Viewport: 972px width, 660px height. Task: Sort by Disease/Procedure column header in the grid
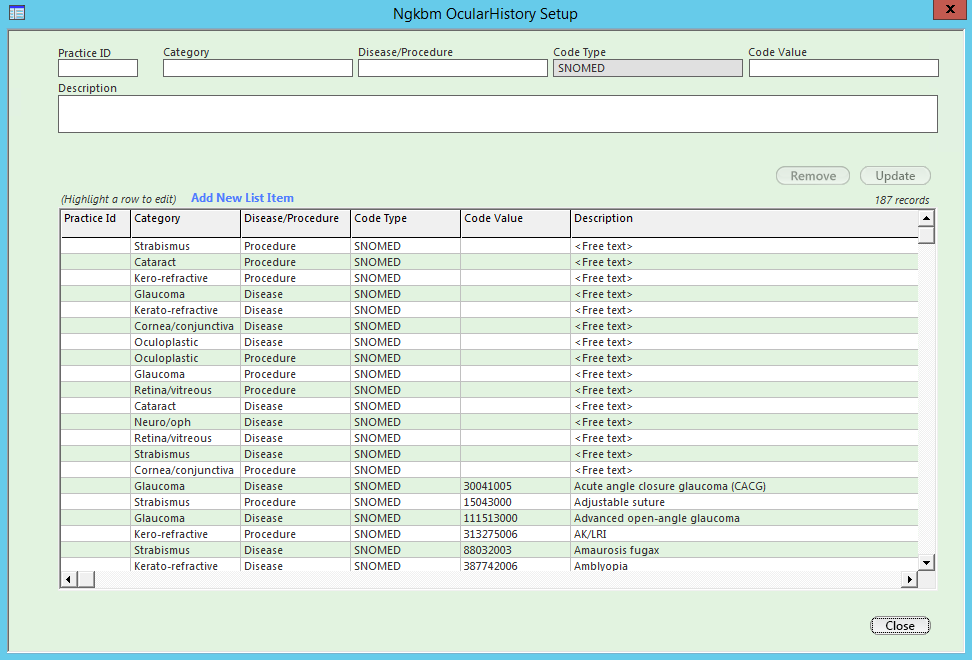click(295, 224)
